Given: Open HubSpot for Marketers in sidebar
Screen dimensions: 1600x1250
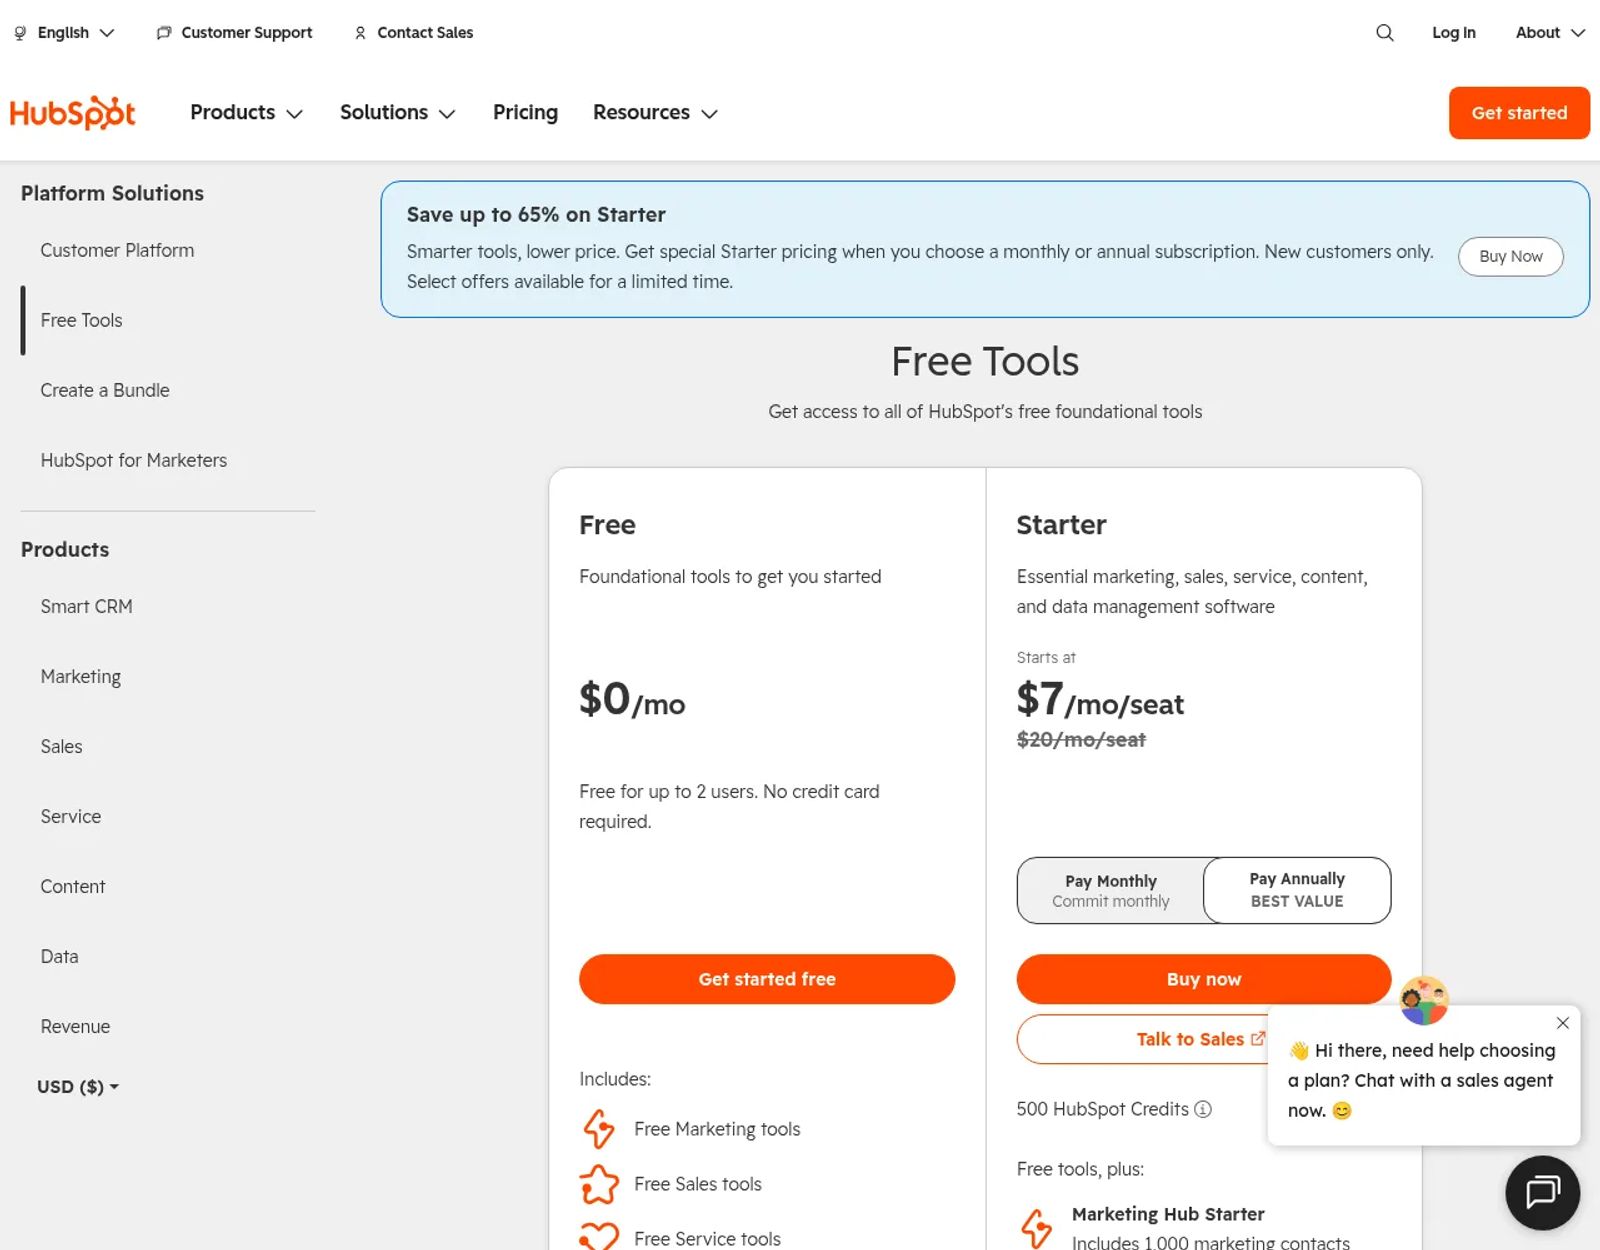Looking at the screenshot, I should tap(134, 461).
